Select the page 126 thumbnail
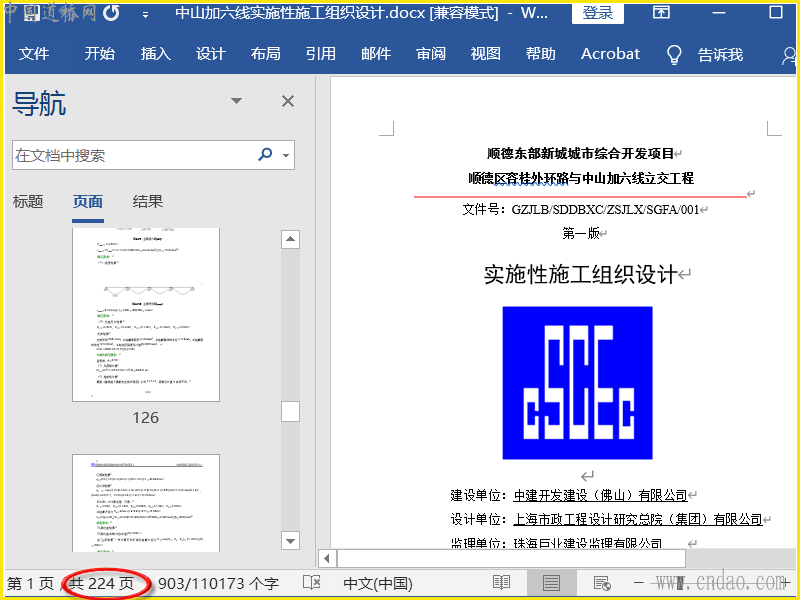800x600 pixels. pos(146,315)
